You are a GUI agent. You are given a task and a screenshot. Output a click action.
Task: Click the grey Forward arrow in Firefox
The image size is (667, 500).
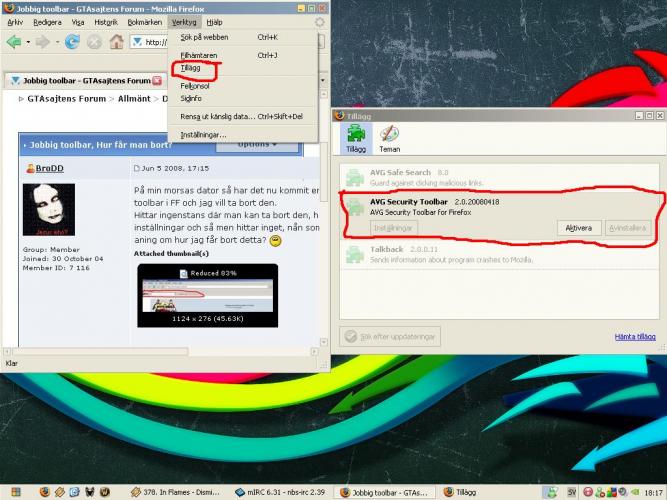[x=43, y=42]
